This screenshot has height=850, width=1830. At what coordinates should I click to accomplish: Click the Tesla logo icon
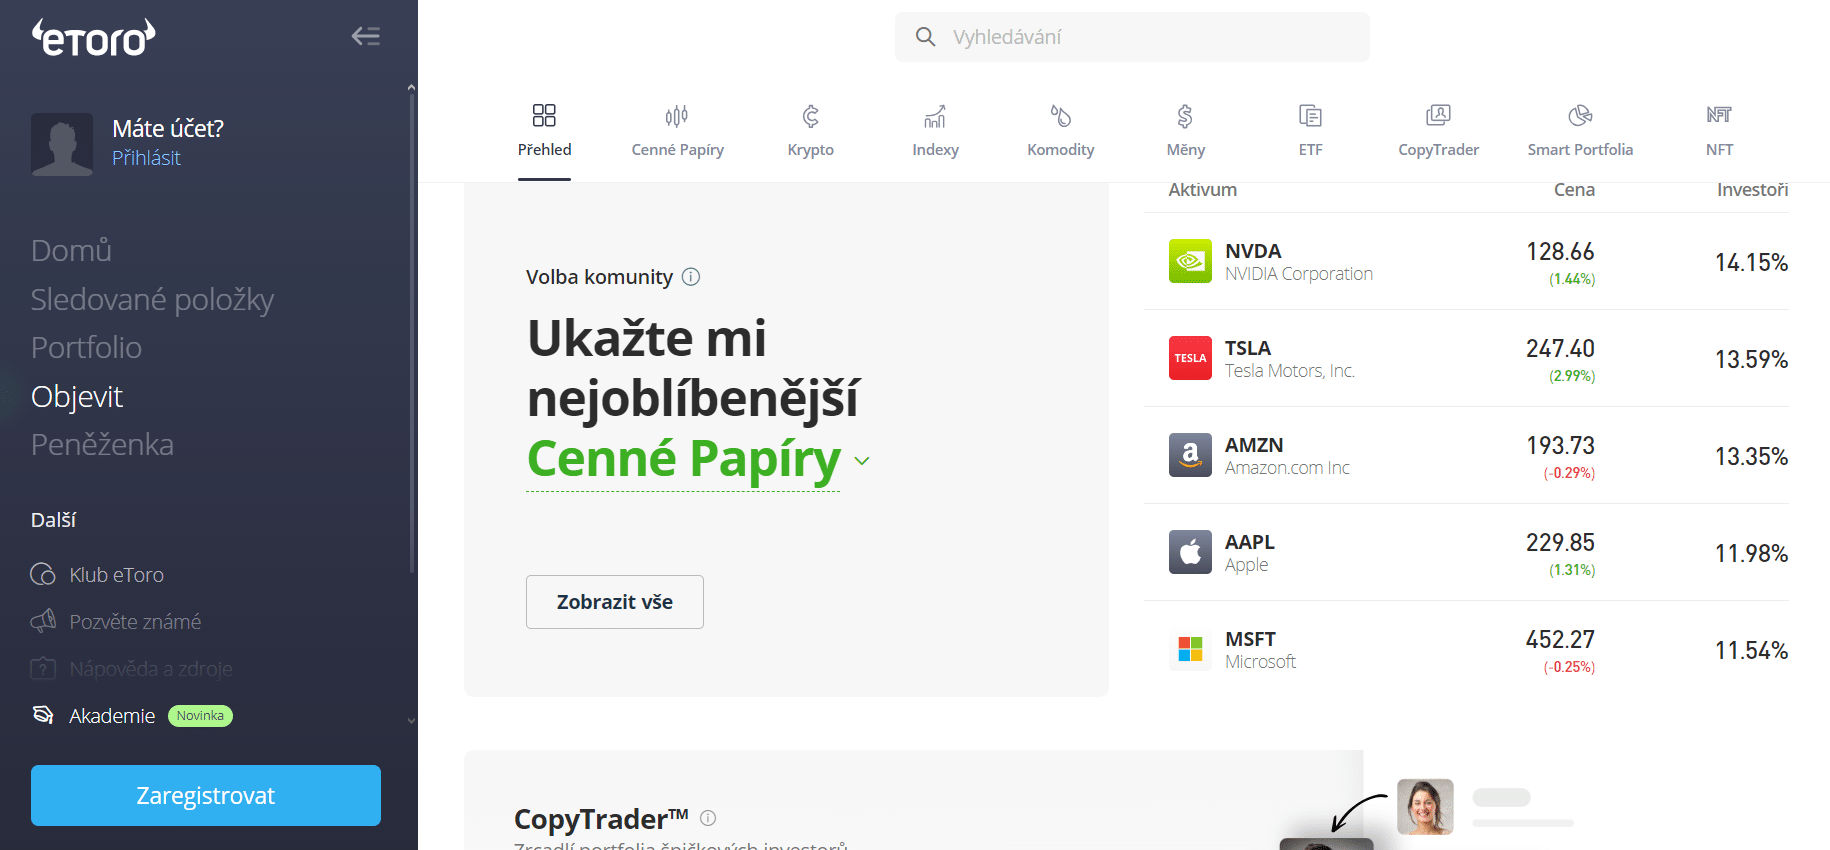pos(1190,358)
